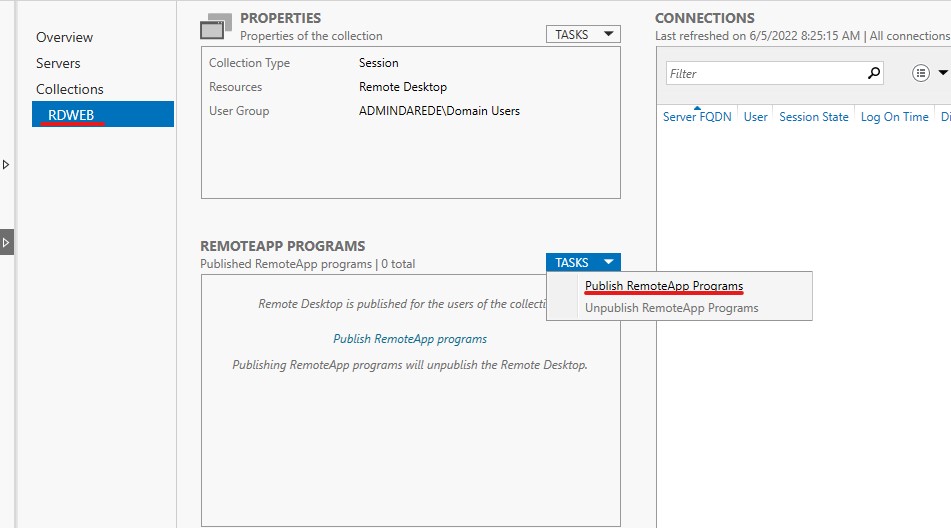The image size is (951, 528).
Task: Open Collections in the sidebar
Action: (70, 89)
